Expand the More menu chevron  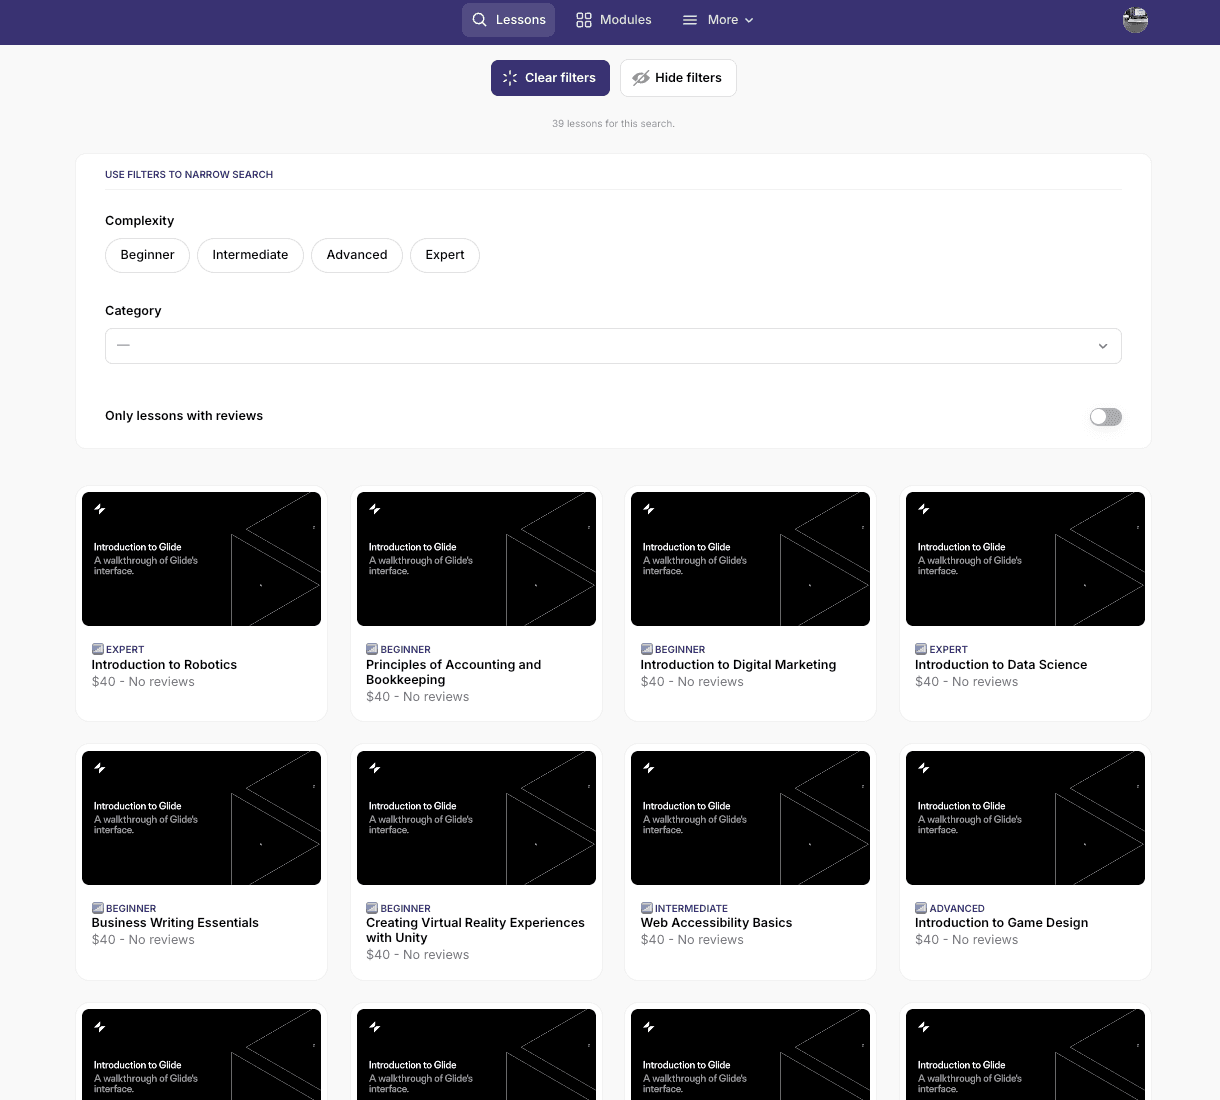(x=749, y=20)
